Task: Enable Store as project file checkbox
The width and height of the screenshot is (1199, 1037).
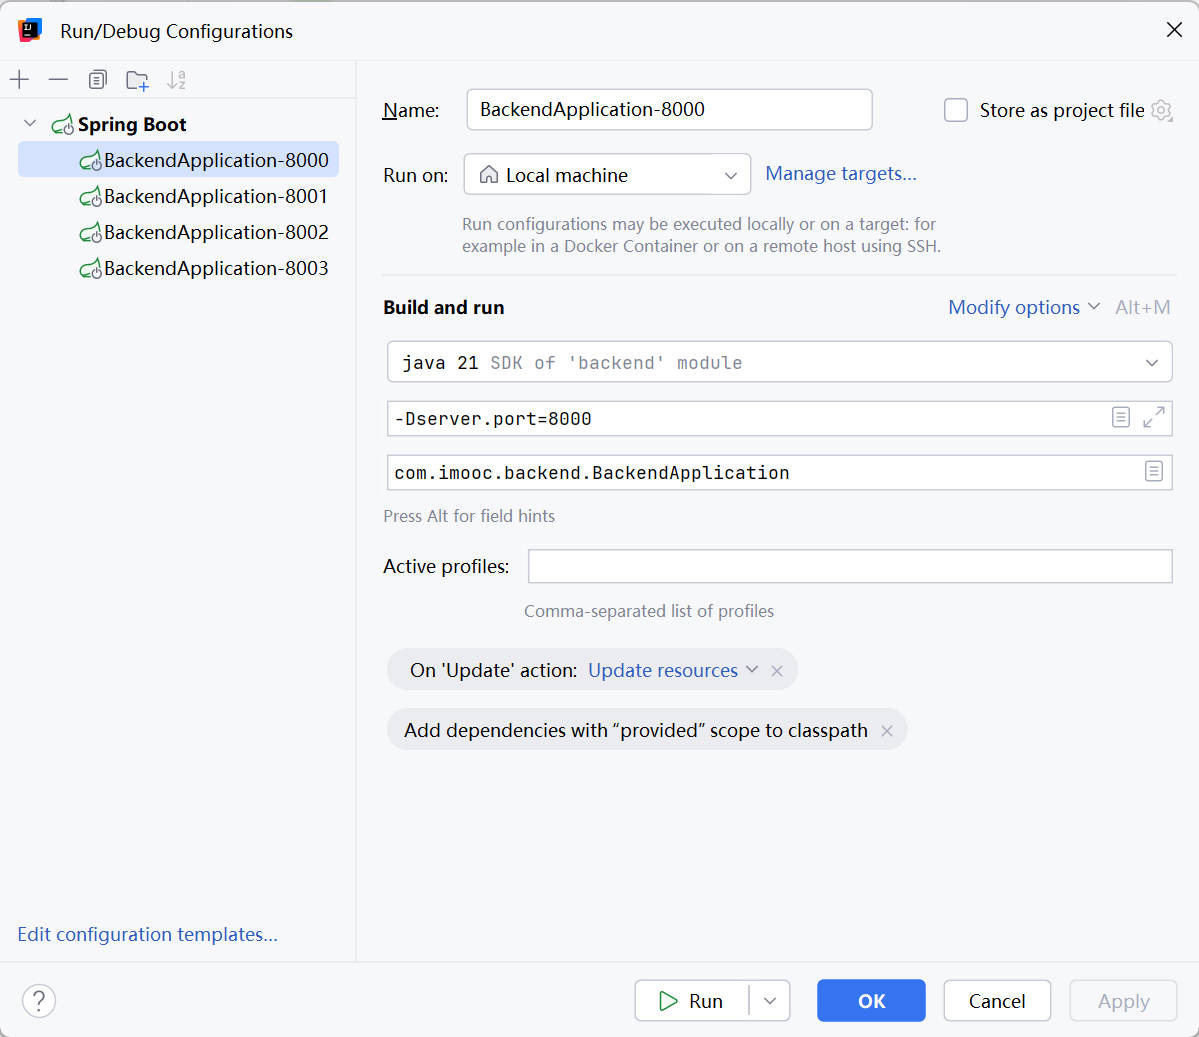Action: (956, 110)
